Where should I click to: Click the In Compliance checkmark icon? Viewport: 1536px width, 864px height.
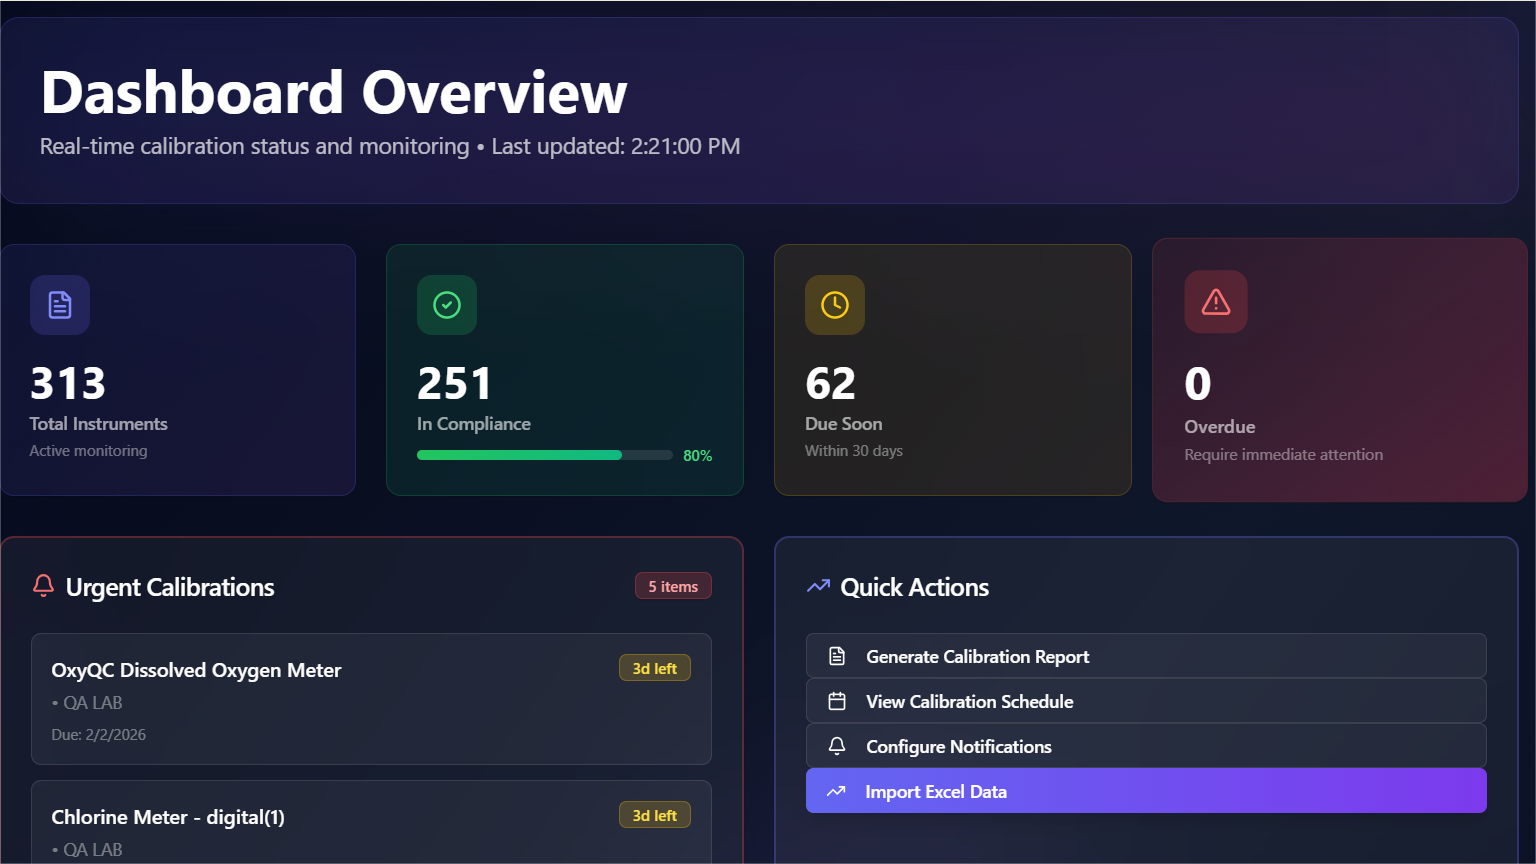pos(447,305)
